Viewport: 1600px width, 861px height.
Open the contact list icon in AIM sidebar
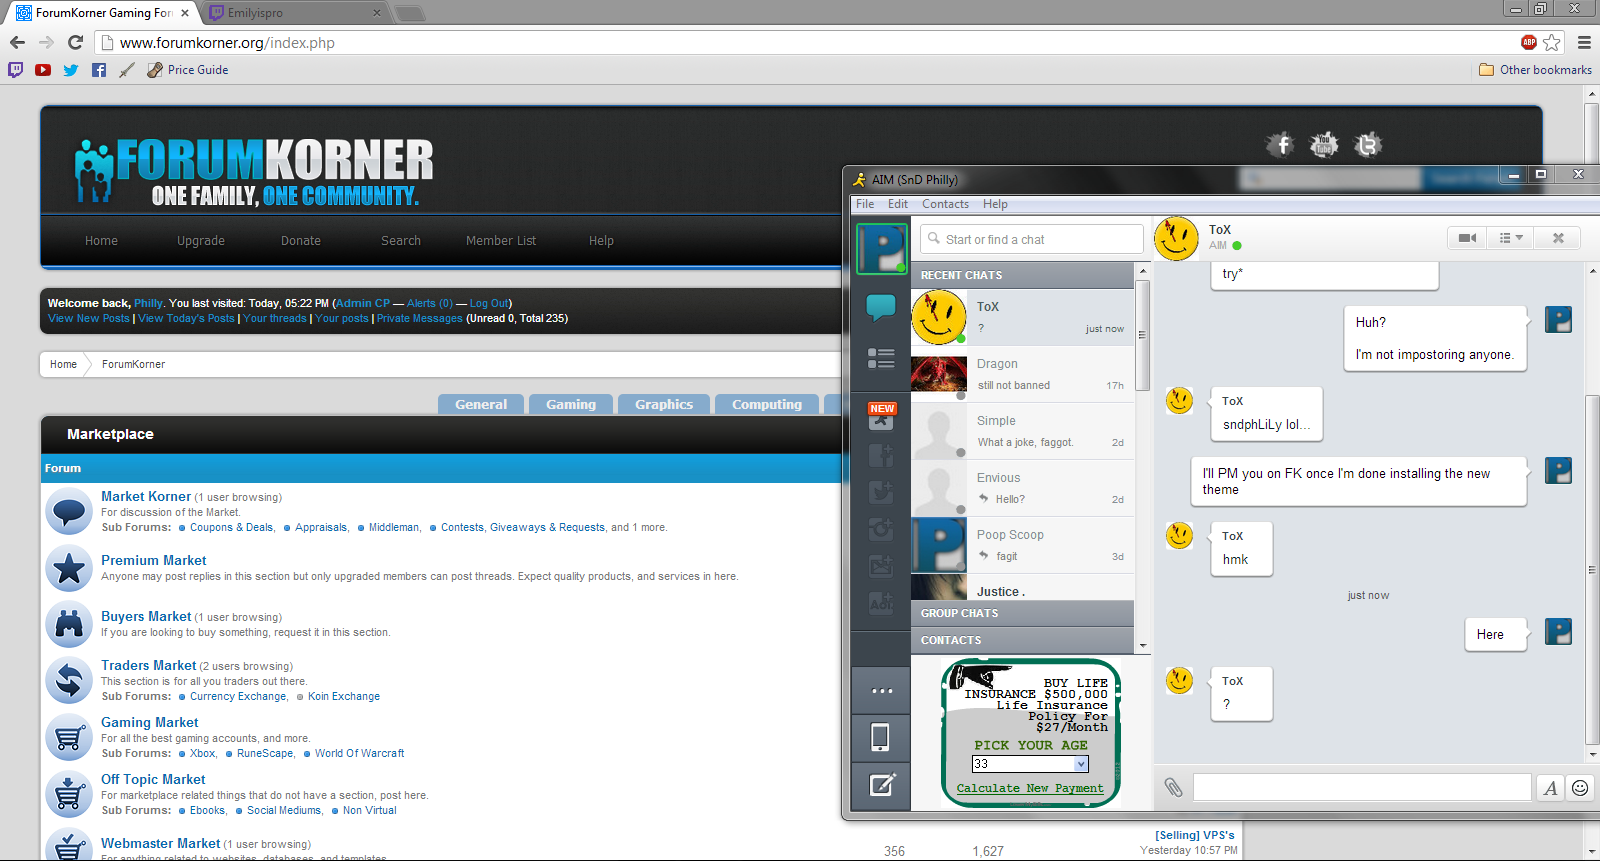881,358
